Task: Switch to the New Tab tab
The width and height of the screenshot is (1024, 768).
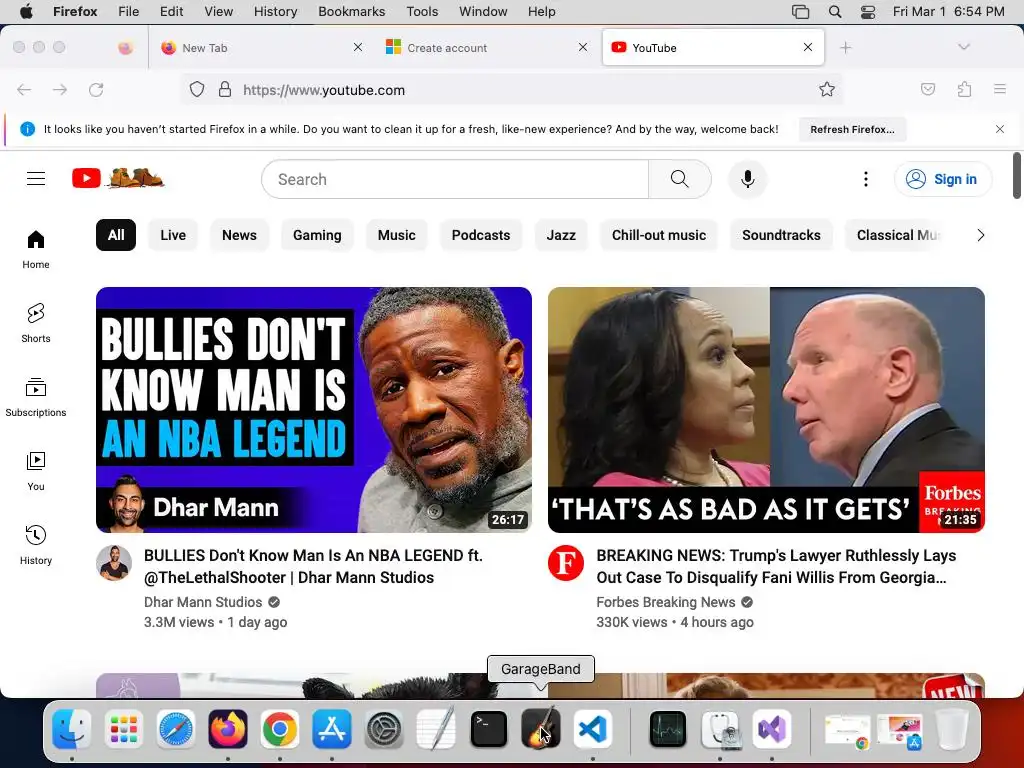Action: pyautogui.click(x=261, y=48)
